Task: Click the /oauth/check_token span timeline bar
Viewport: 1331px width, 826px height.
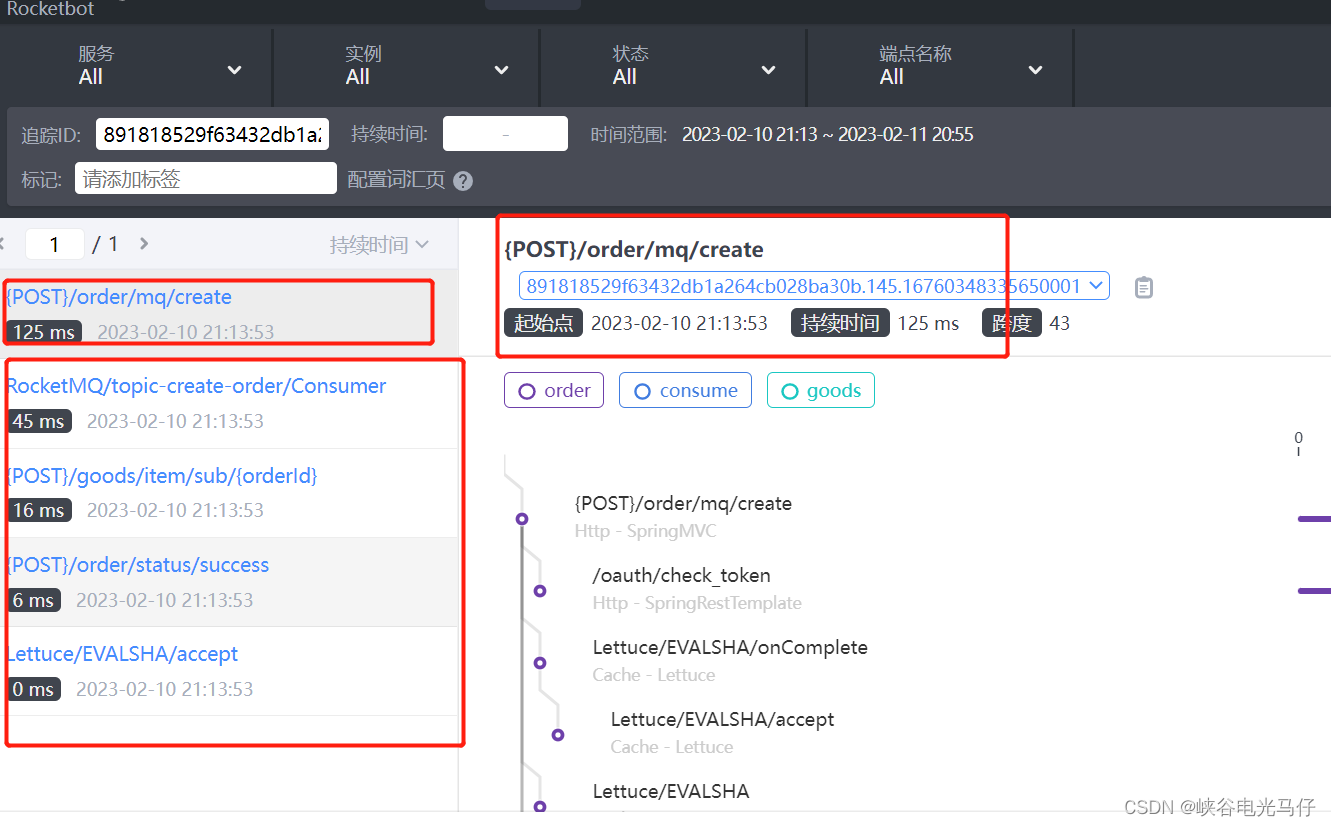Action: click(x=1314, y=591)
